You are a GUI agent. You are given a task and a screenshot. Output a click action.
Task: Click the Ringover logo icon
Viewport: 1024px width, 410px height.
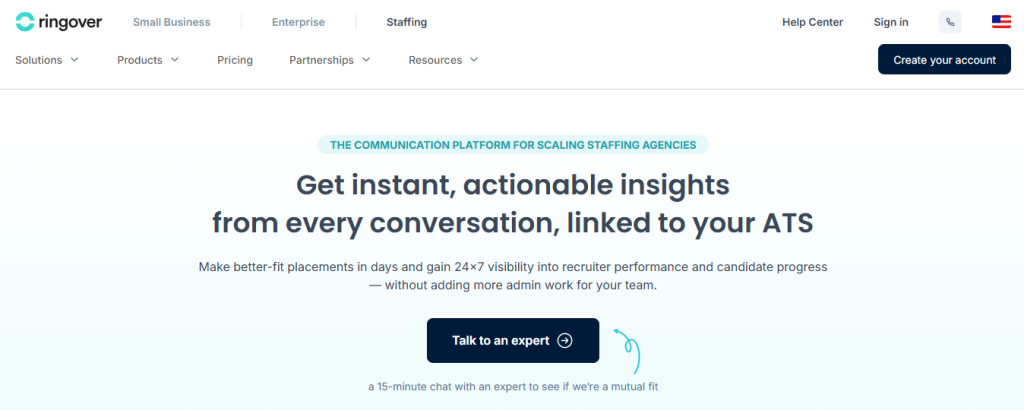pyautogui.click(x=26, y=22)
